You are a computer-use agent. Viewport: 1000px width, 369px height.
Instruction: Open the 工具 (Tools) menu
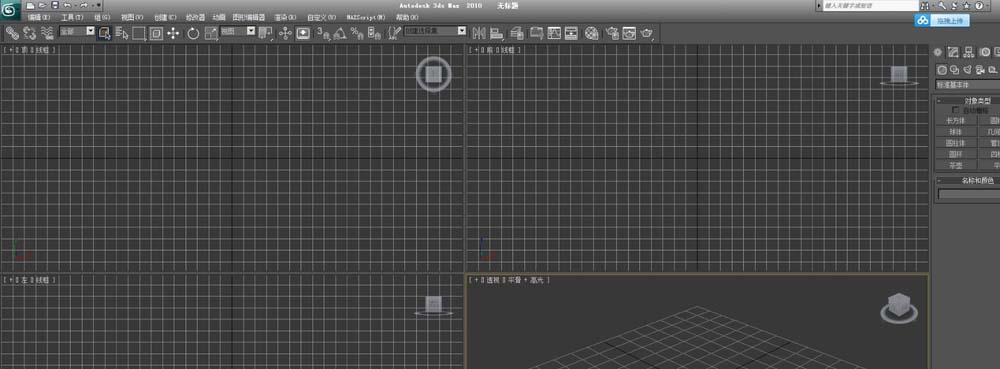coord(72,17)
